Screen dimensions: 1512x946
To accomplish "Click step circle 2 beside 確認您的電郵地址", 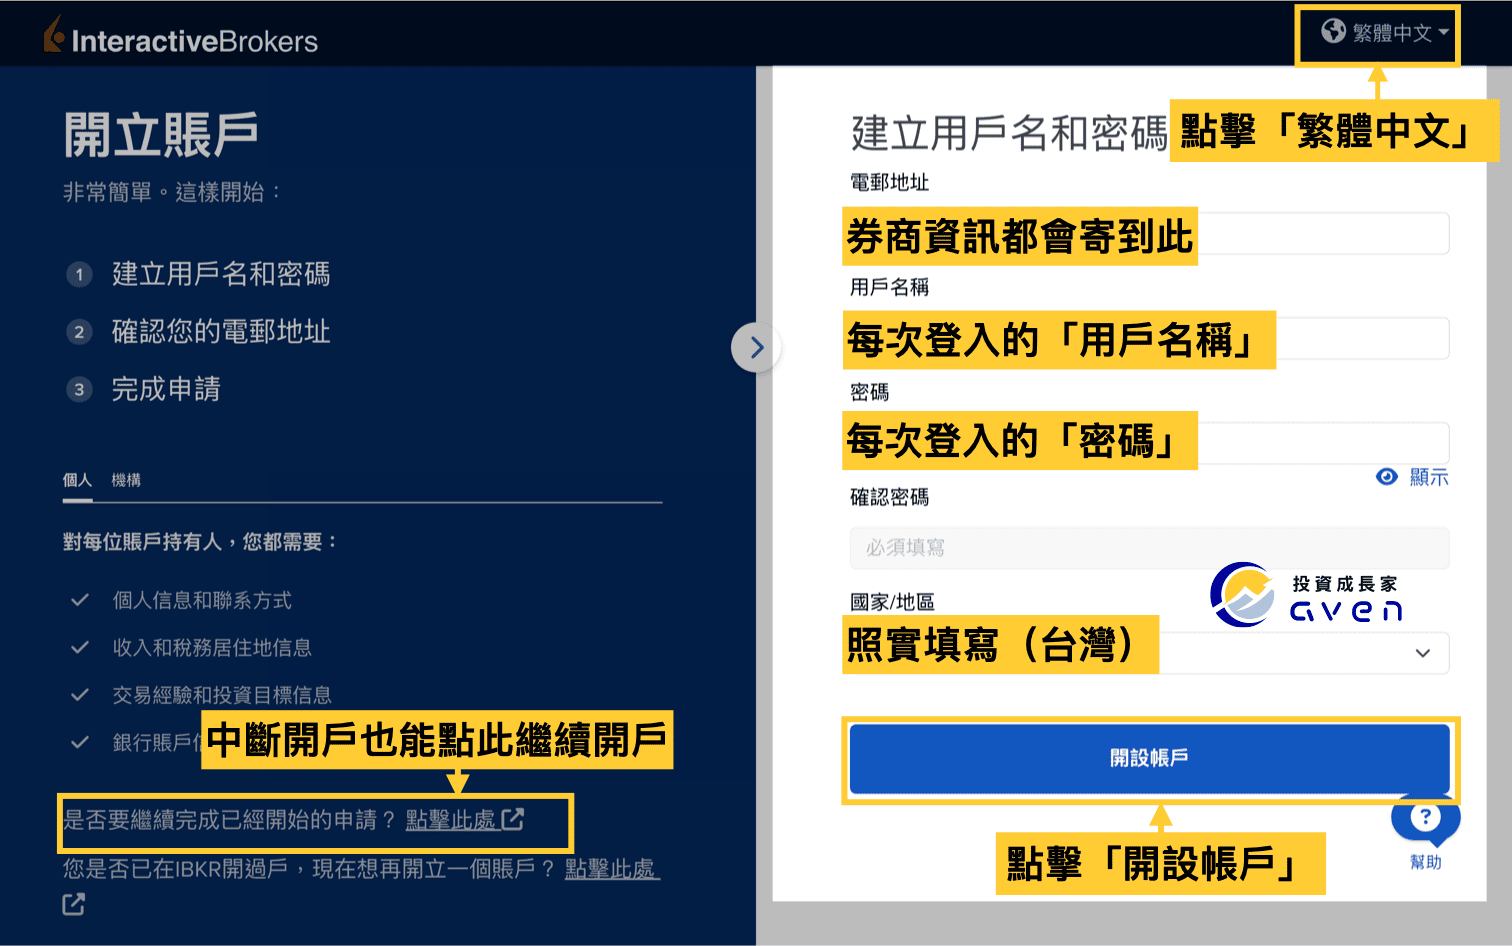I will pos(79,332).
